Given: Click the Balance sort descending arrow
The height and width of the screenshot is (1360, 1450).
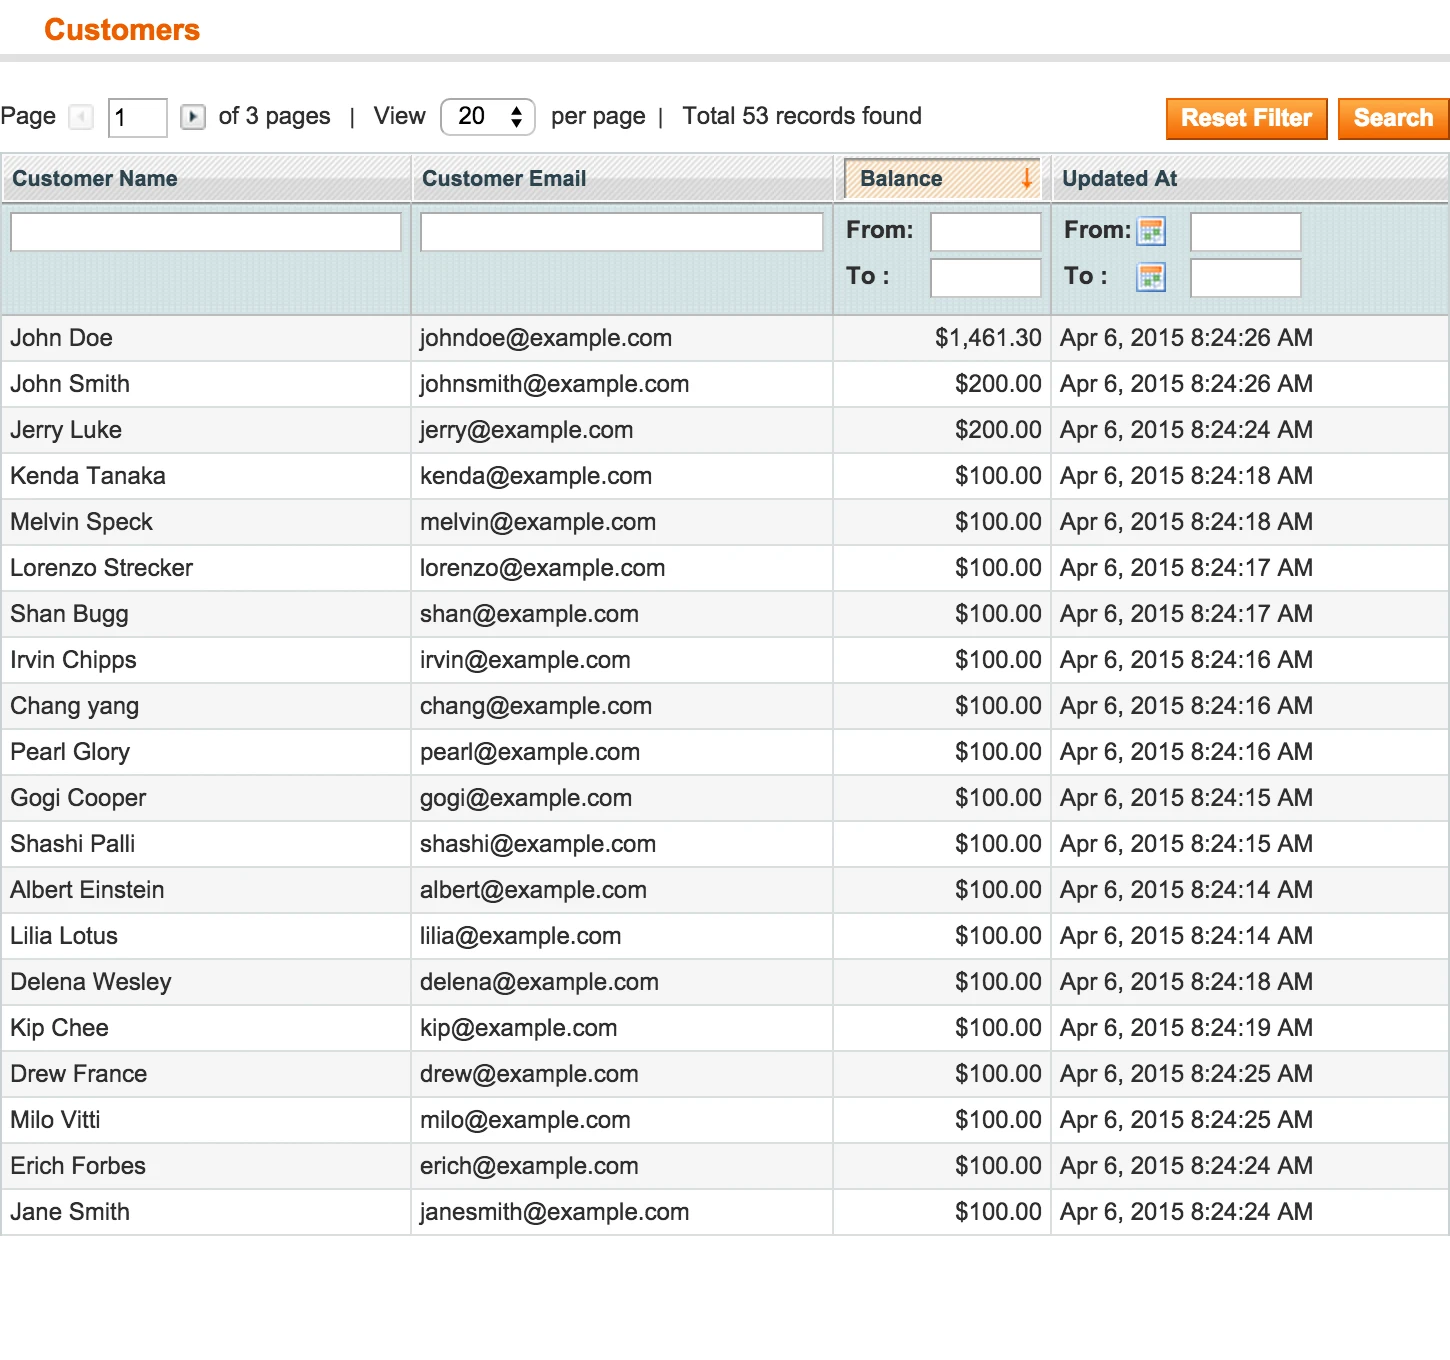Looking at the screenshot, I should tap(1026, 179).
